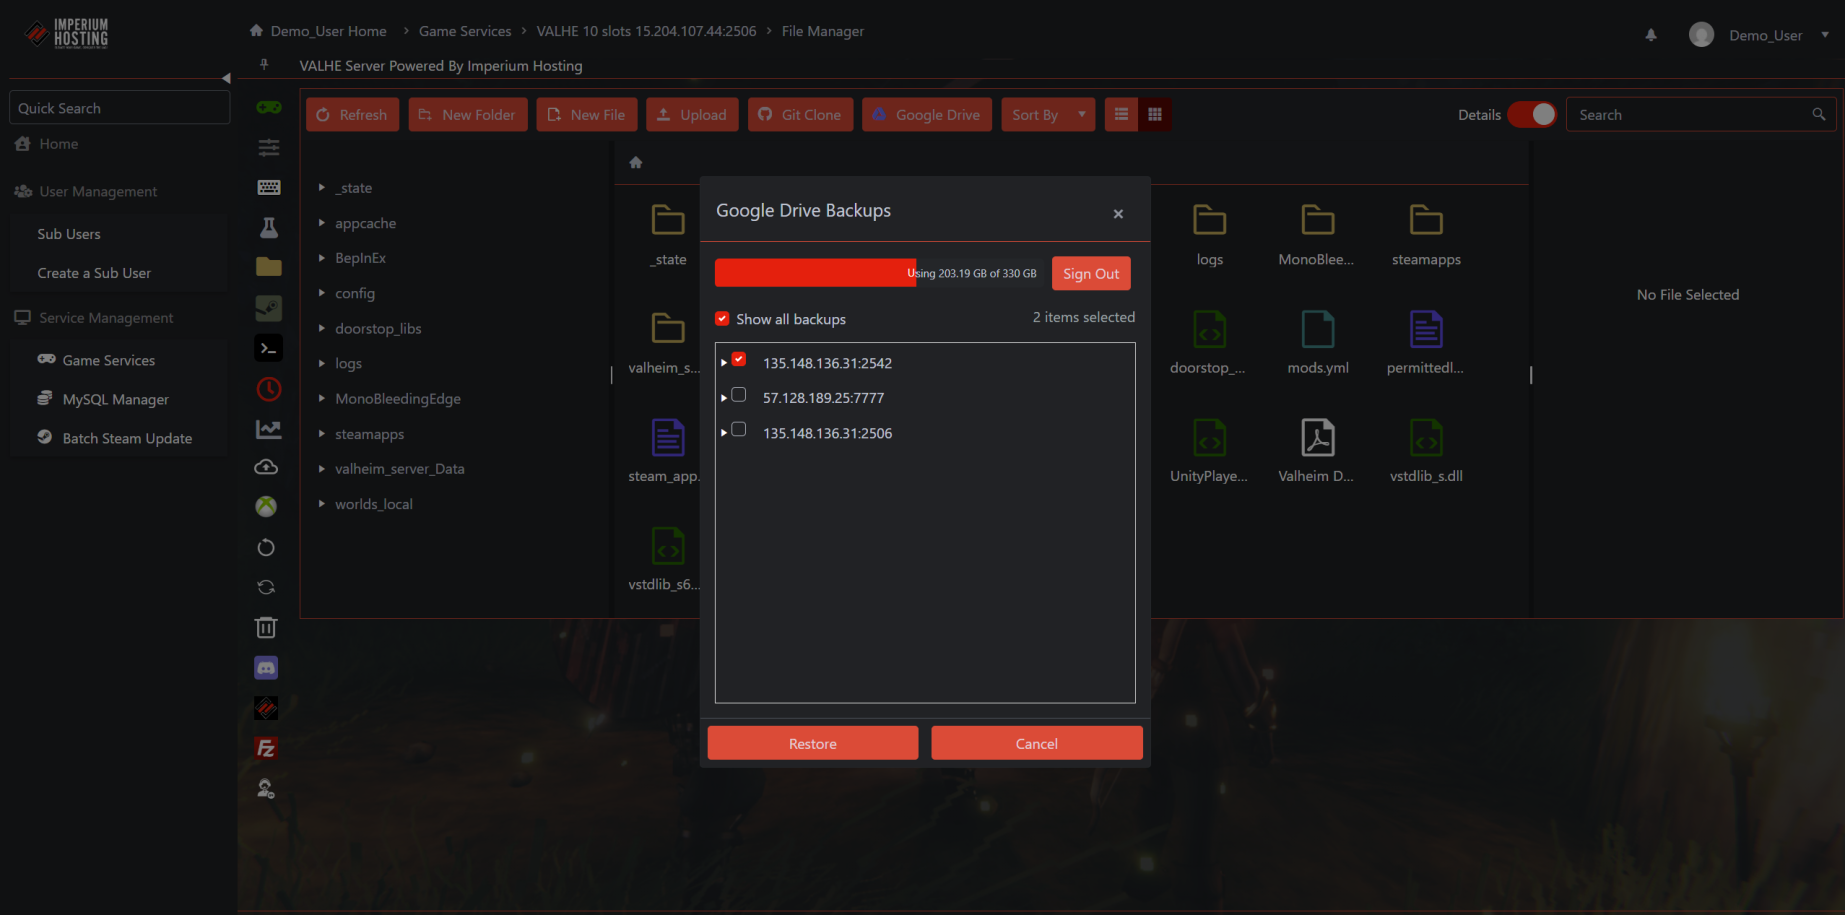The image size is (1845, 915).
Task: Open the web console terminal icon
Action: click(268, 348)
